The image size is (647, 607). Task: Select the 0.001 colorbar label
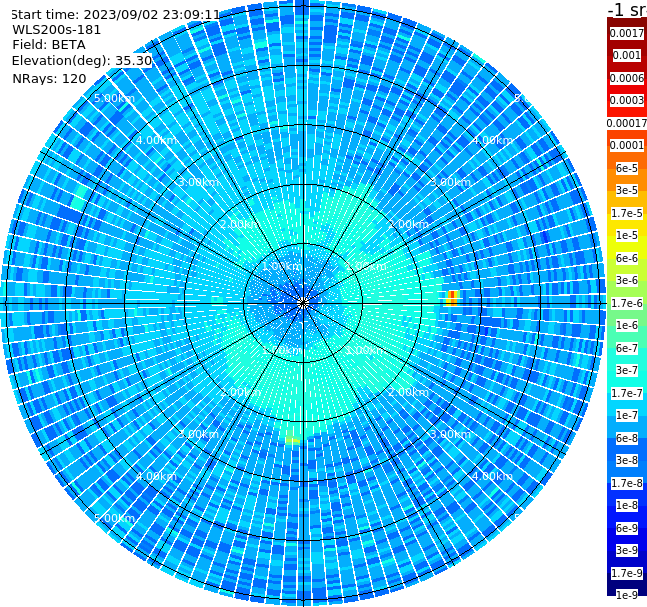[627, 55]
